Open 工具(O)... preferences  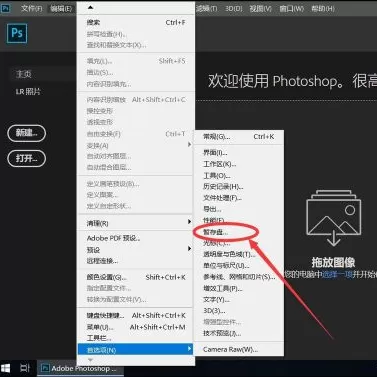point(239,175)
